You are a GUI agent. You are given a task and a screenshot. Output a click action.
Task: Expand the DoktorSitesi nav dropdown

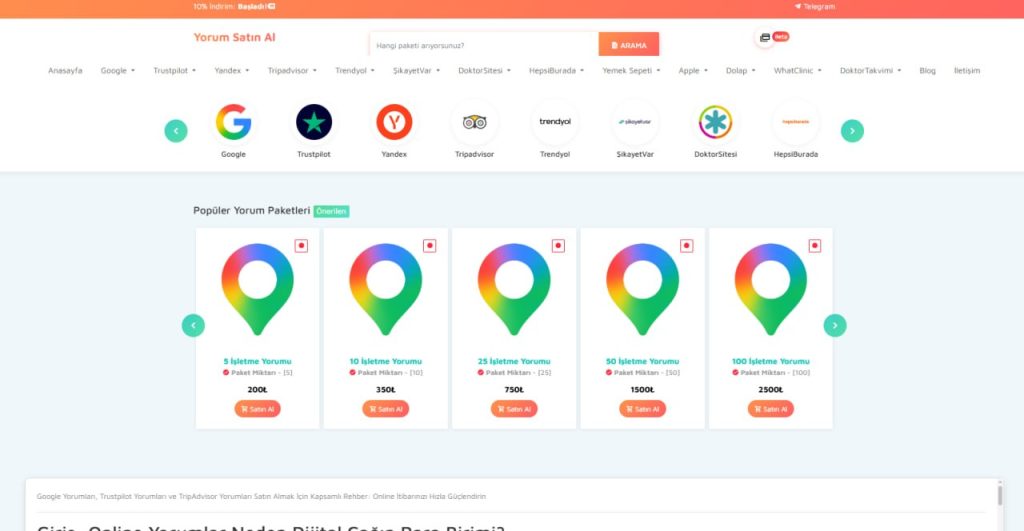(x=485, y=71)
